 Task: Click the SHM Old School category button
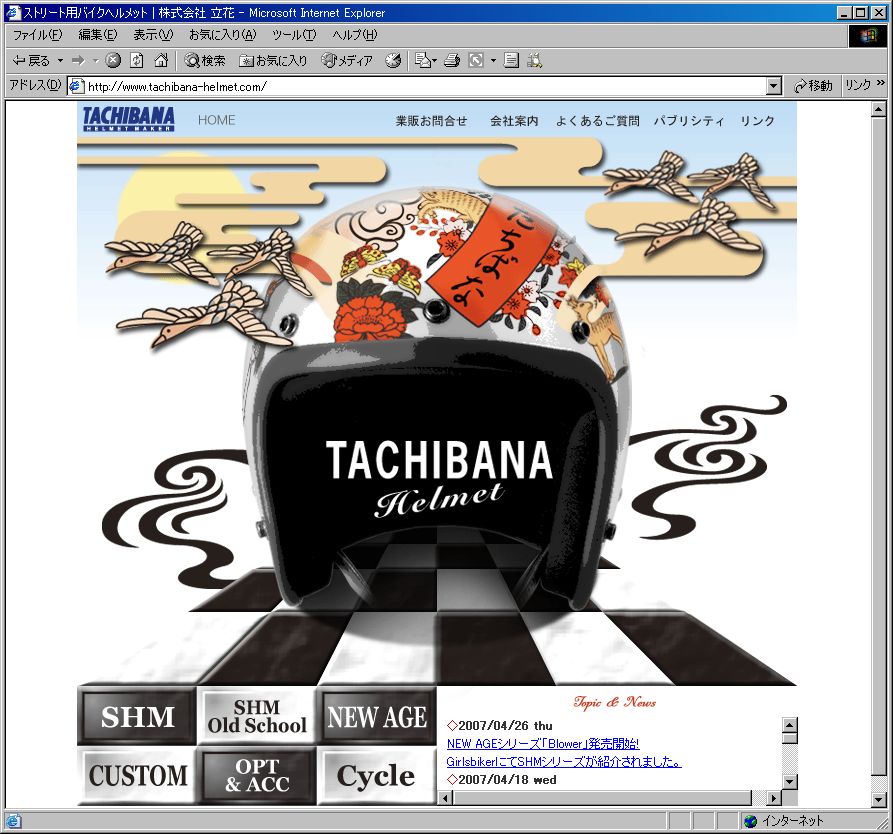pyautogui.click(x=256, y=716)
